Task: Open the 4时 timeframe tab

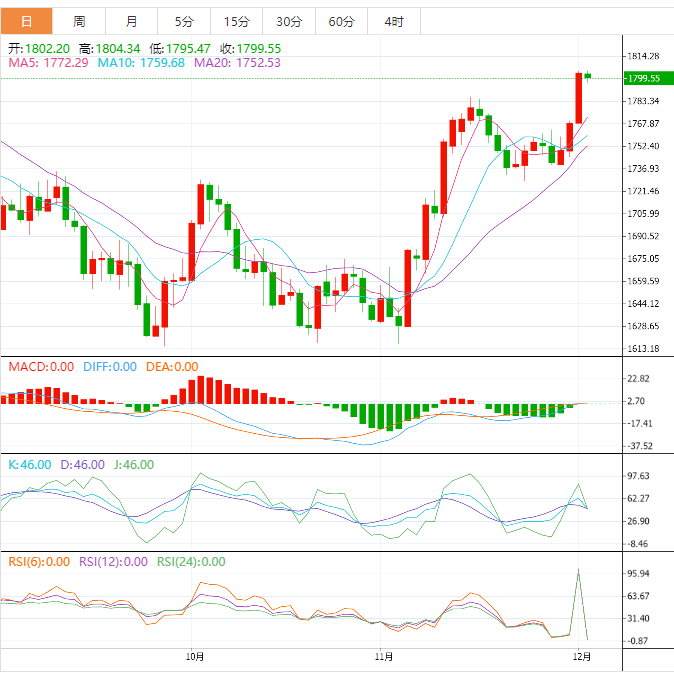Action: tap(394, 21)
